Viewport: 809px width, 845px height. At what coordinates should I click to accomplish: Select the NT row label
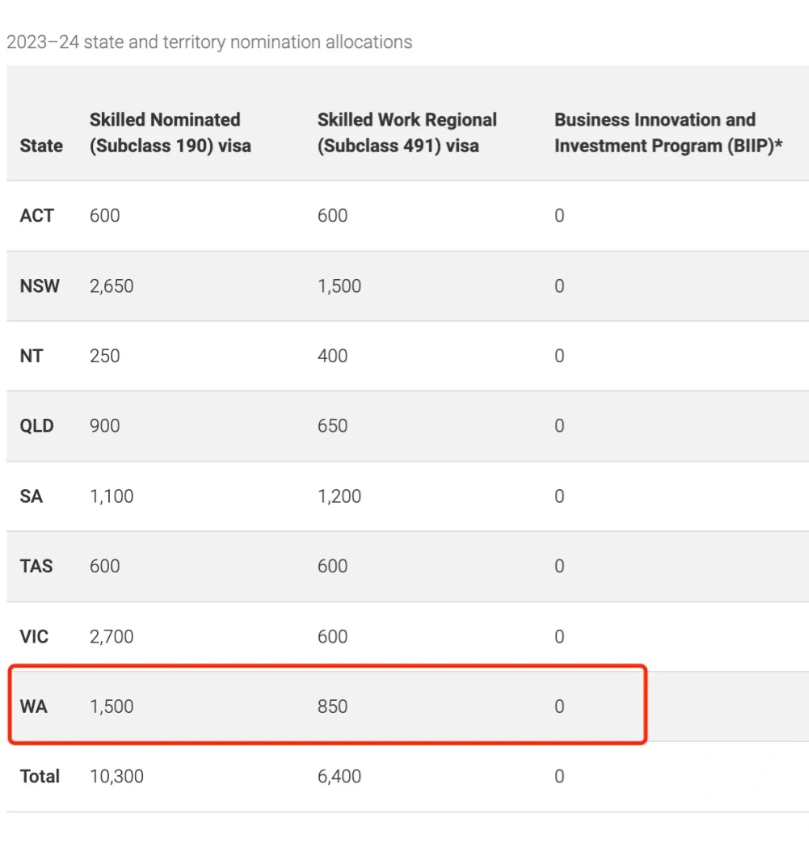31,356
